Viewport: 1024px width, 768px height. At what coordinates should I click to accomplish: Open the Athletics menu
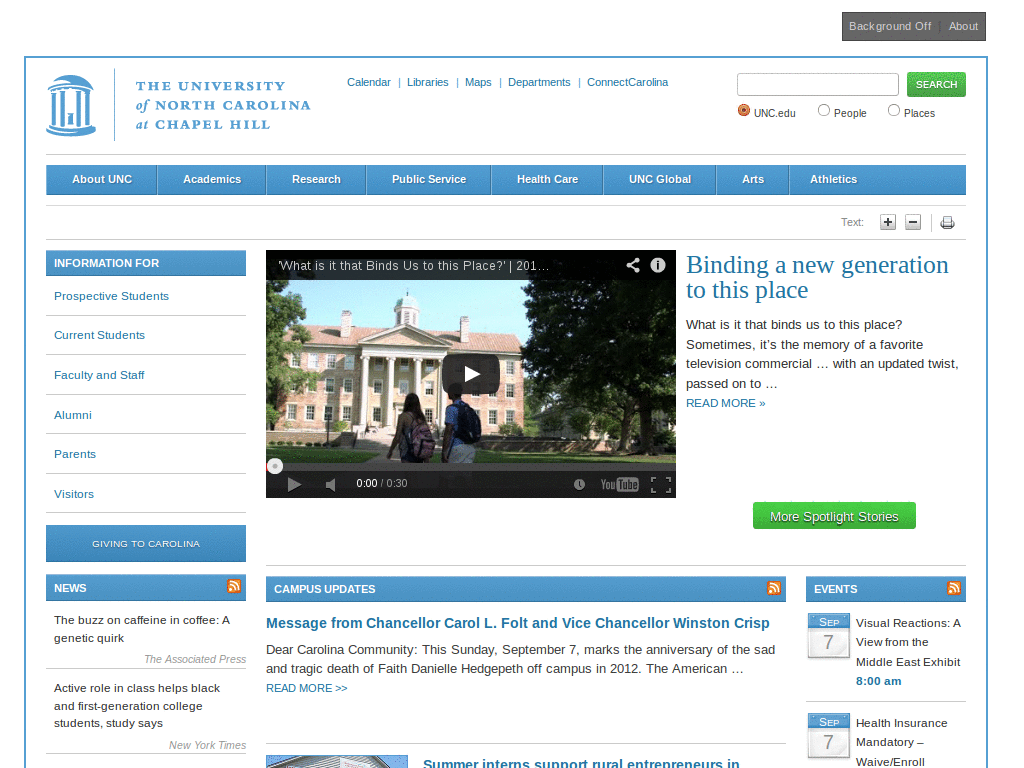coord(833,180)
